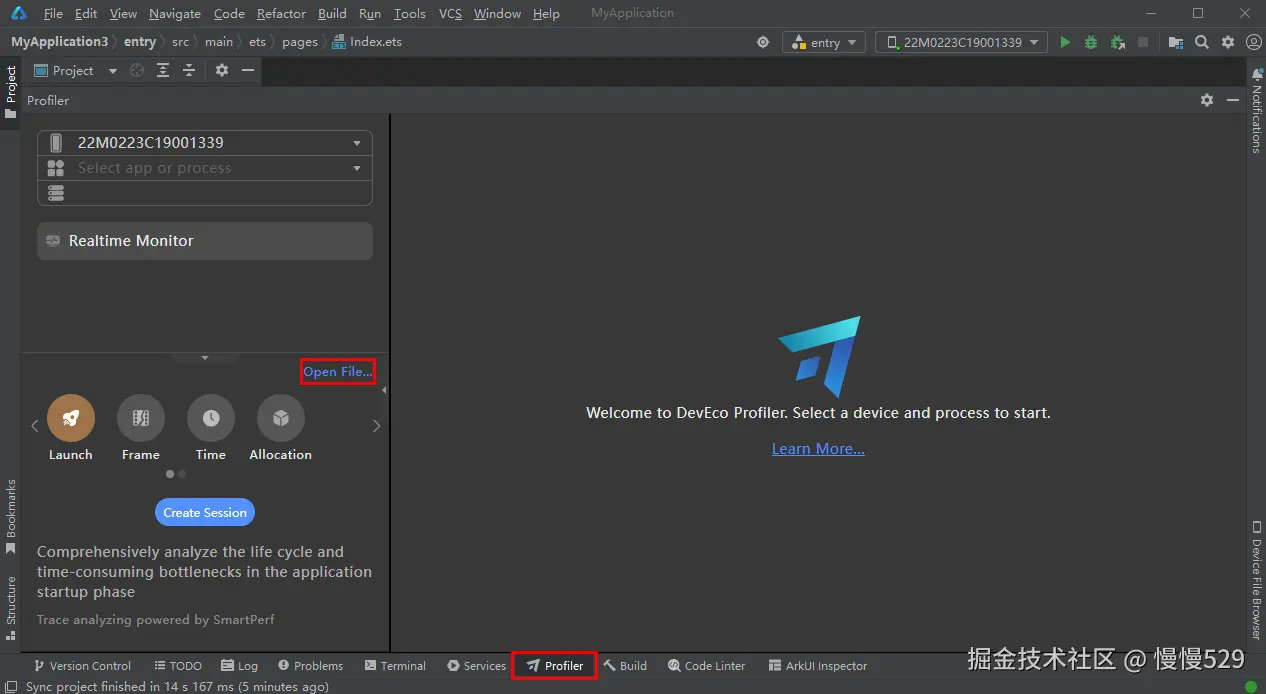The image size is (1266, 694).
Task: Click the pages breadcrumb segment
Action: coord(299,42)
